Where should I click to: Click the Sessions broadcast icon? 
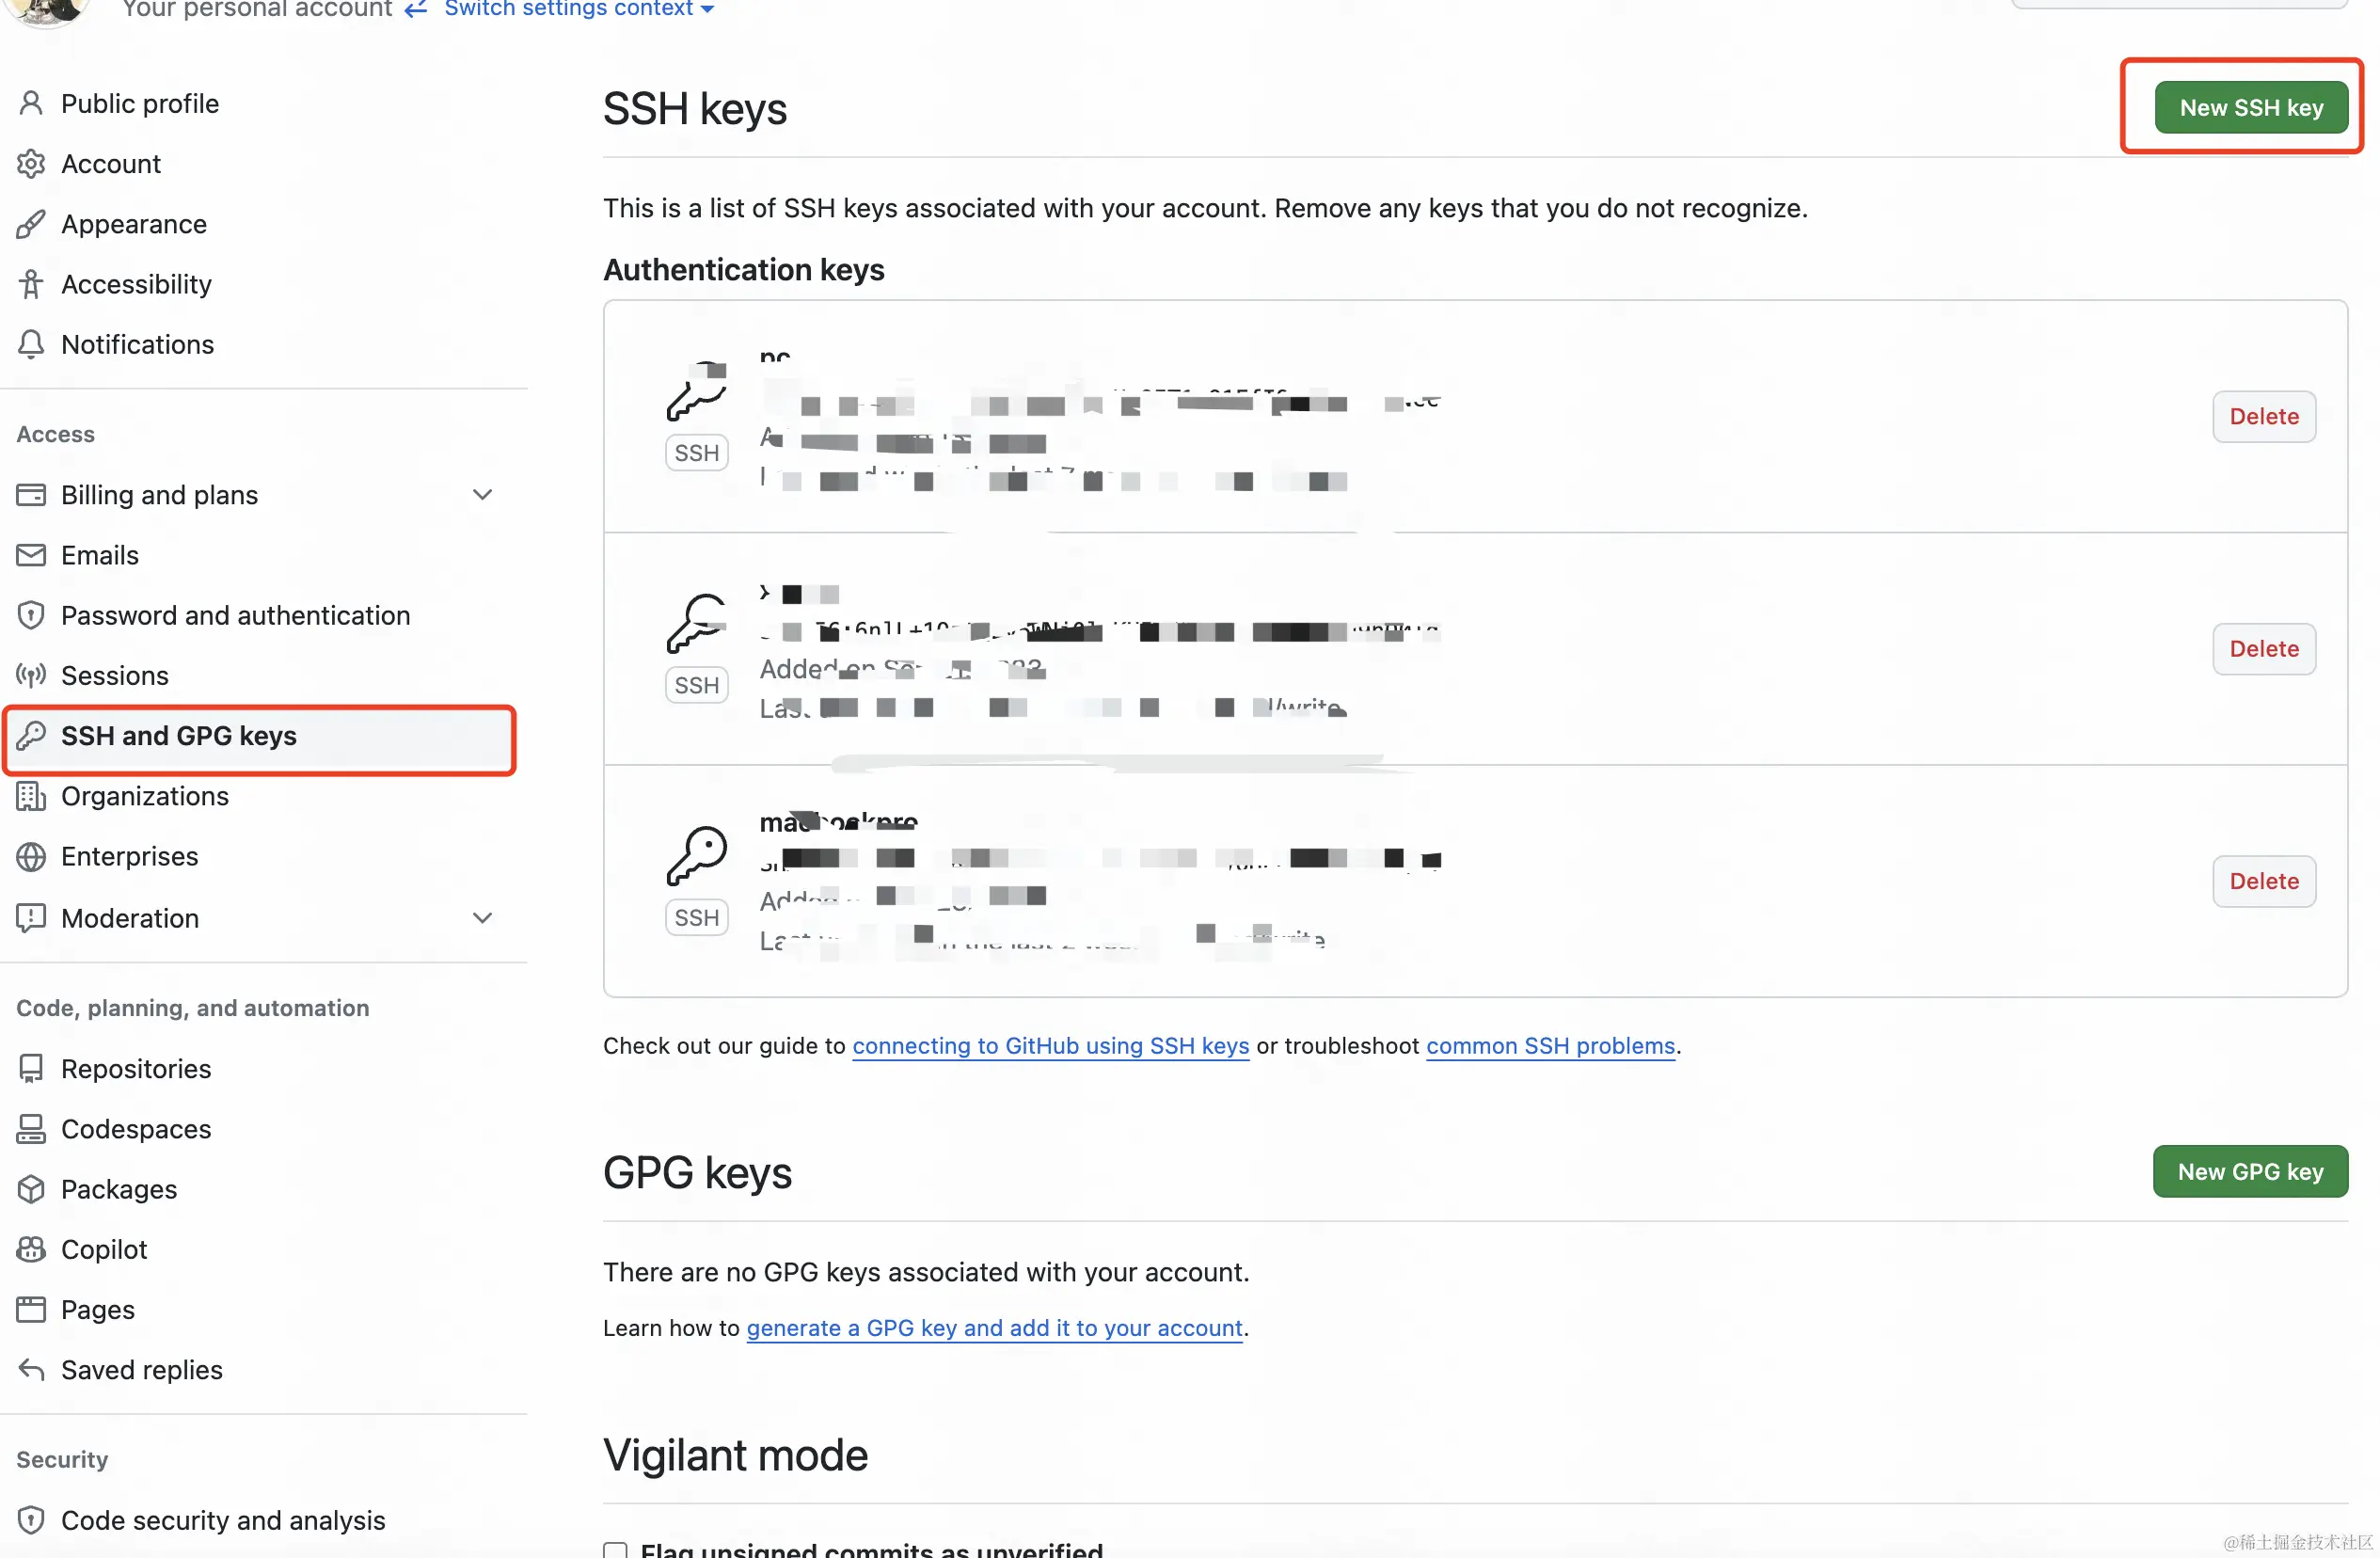click(x=31, y=675)
